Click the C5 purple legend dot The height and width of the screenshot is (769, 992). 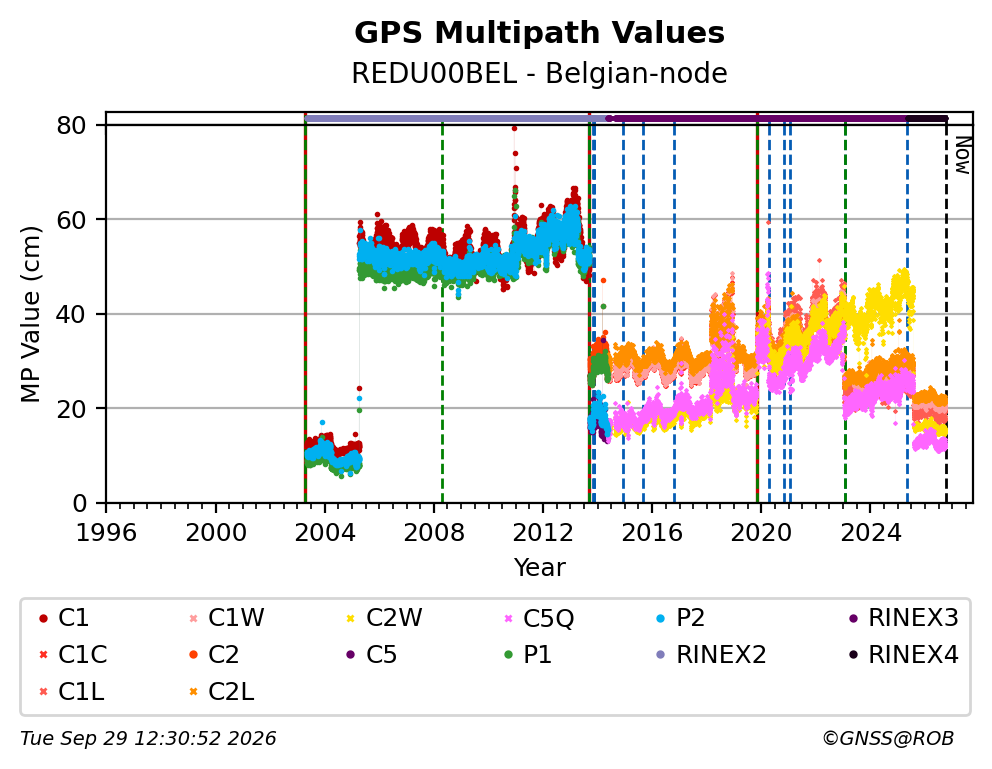350,655
